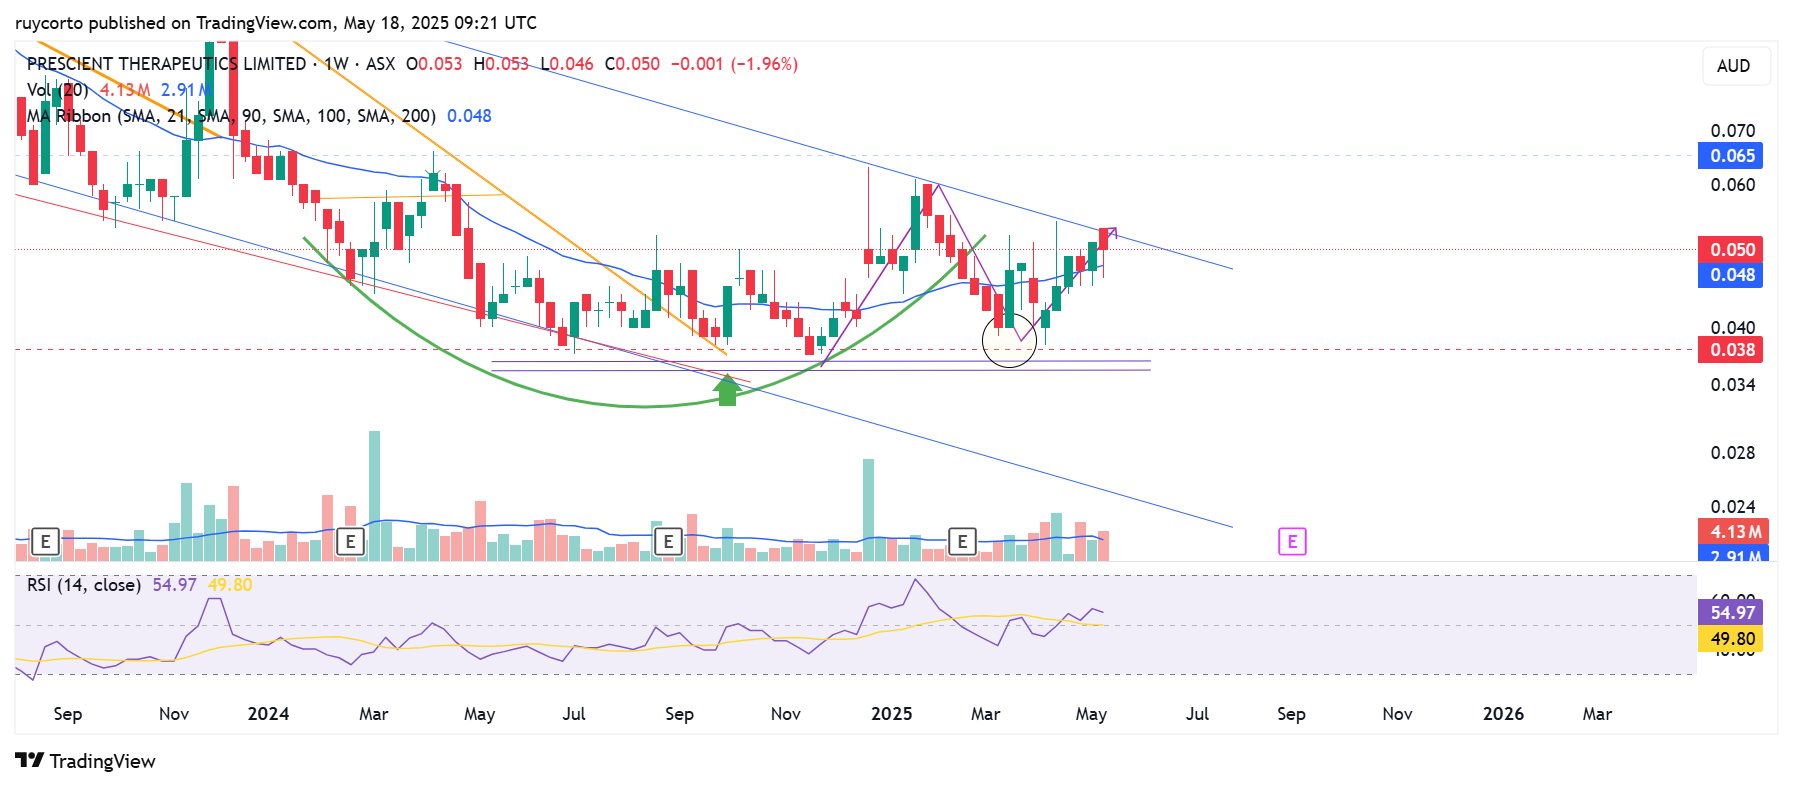Click the 1W interval text in legend
The image size is (1793, 787).
tap(336, 64)
